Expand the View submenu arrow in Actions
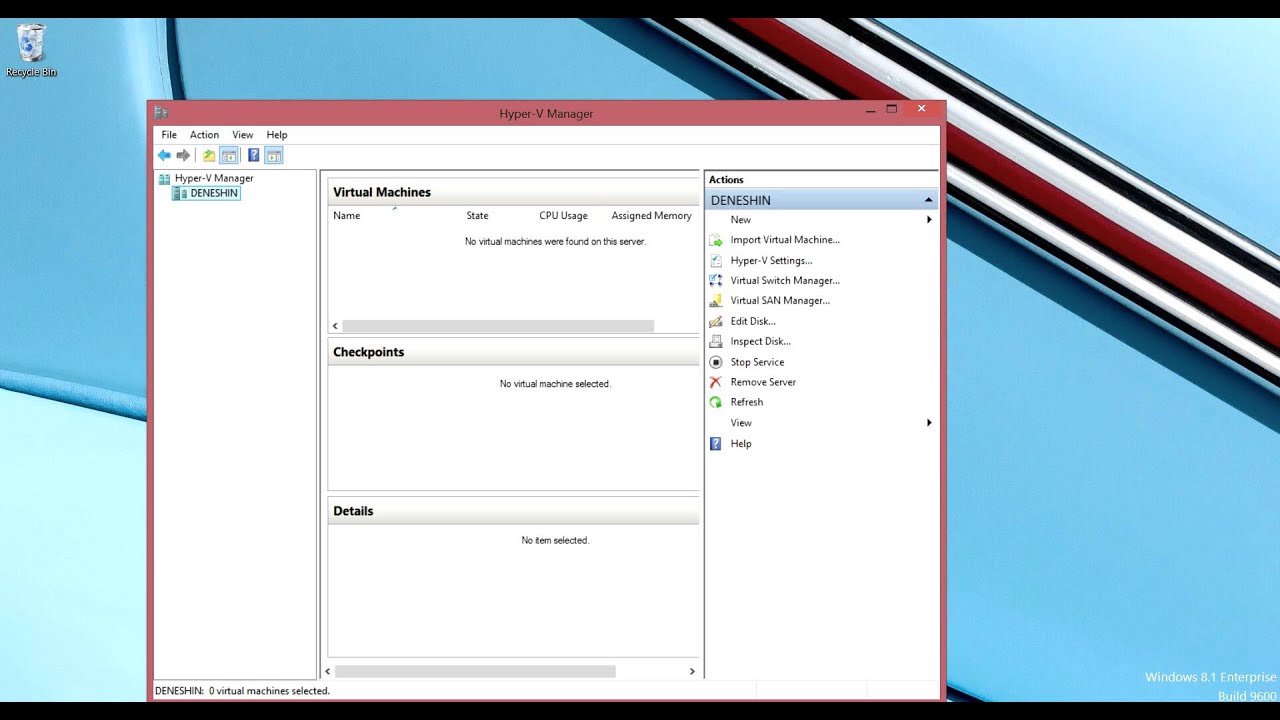The width and height of the screenshot is (1280, 720). coord(929,423)
